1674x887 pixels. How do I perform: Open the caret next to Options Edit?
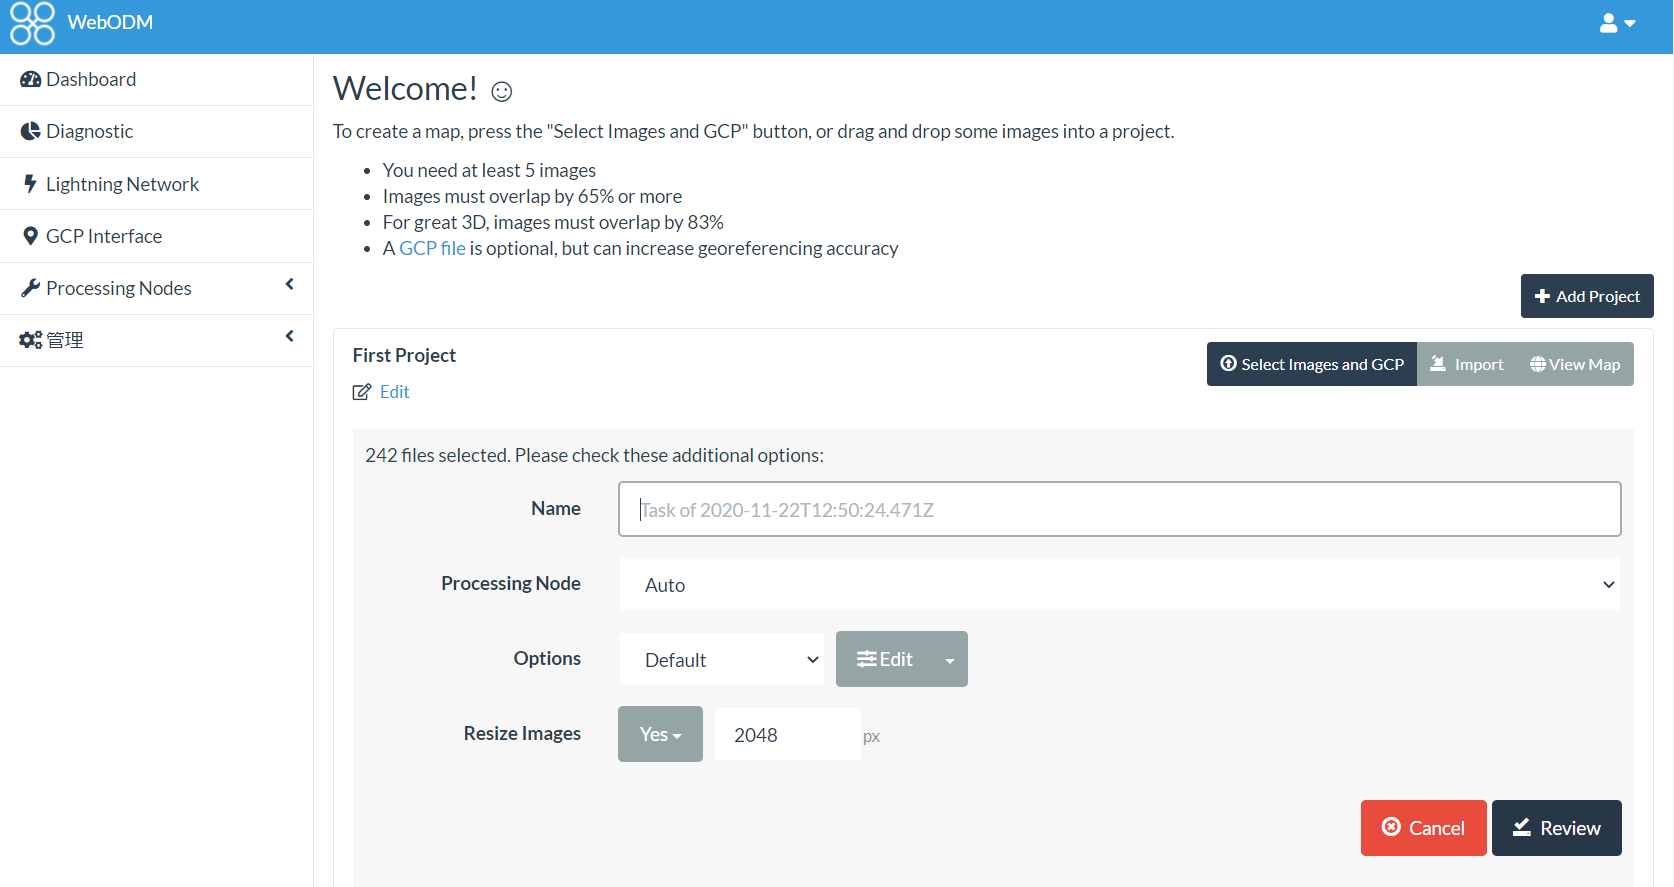pos(949,660)
